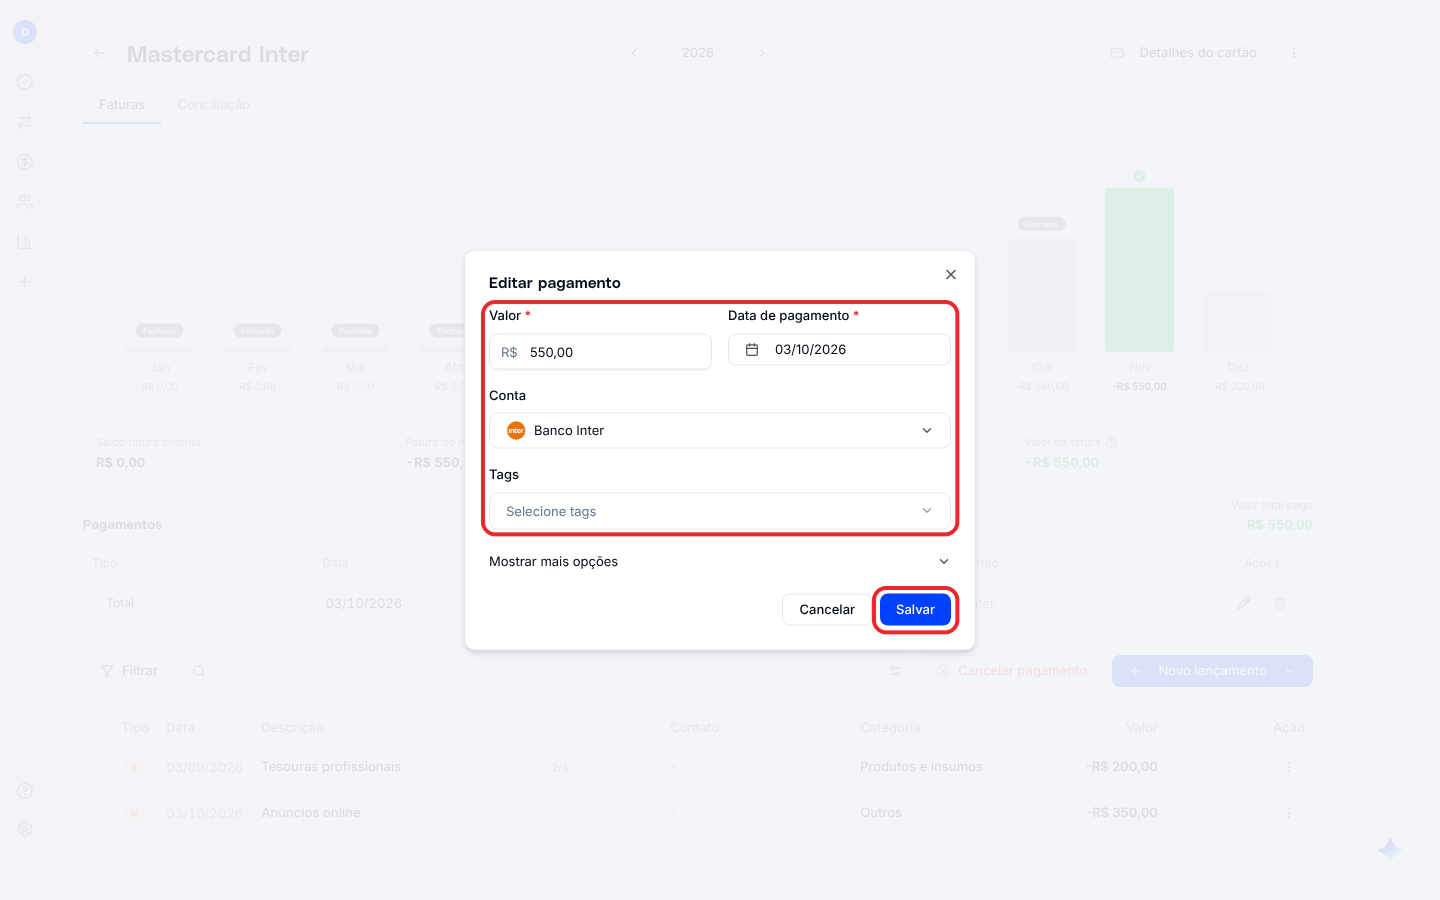Open the contacts people sidebar icon
Screen dimensions: 1440x900
(x=25, y=202)
